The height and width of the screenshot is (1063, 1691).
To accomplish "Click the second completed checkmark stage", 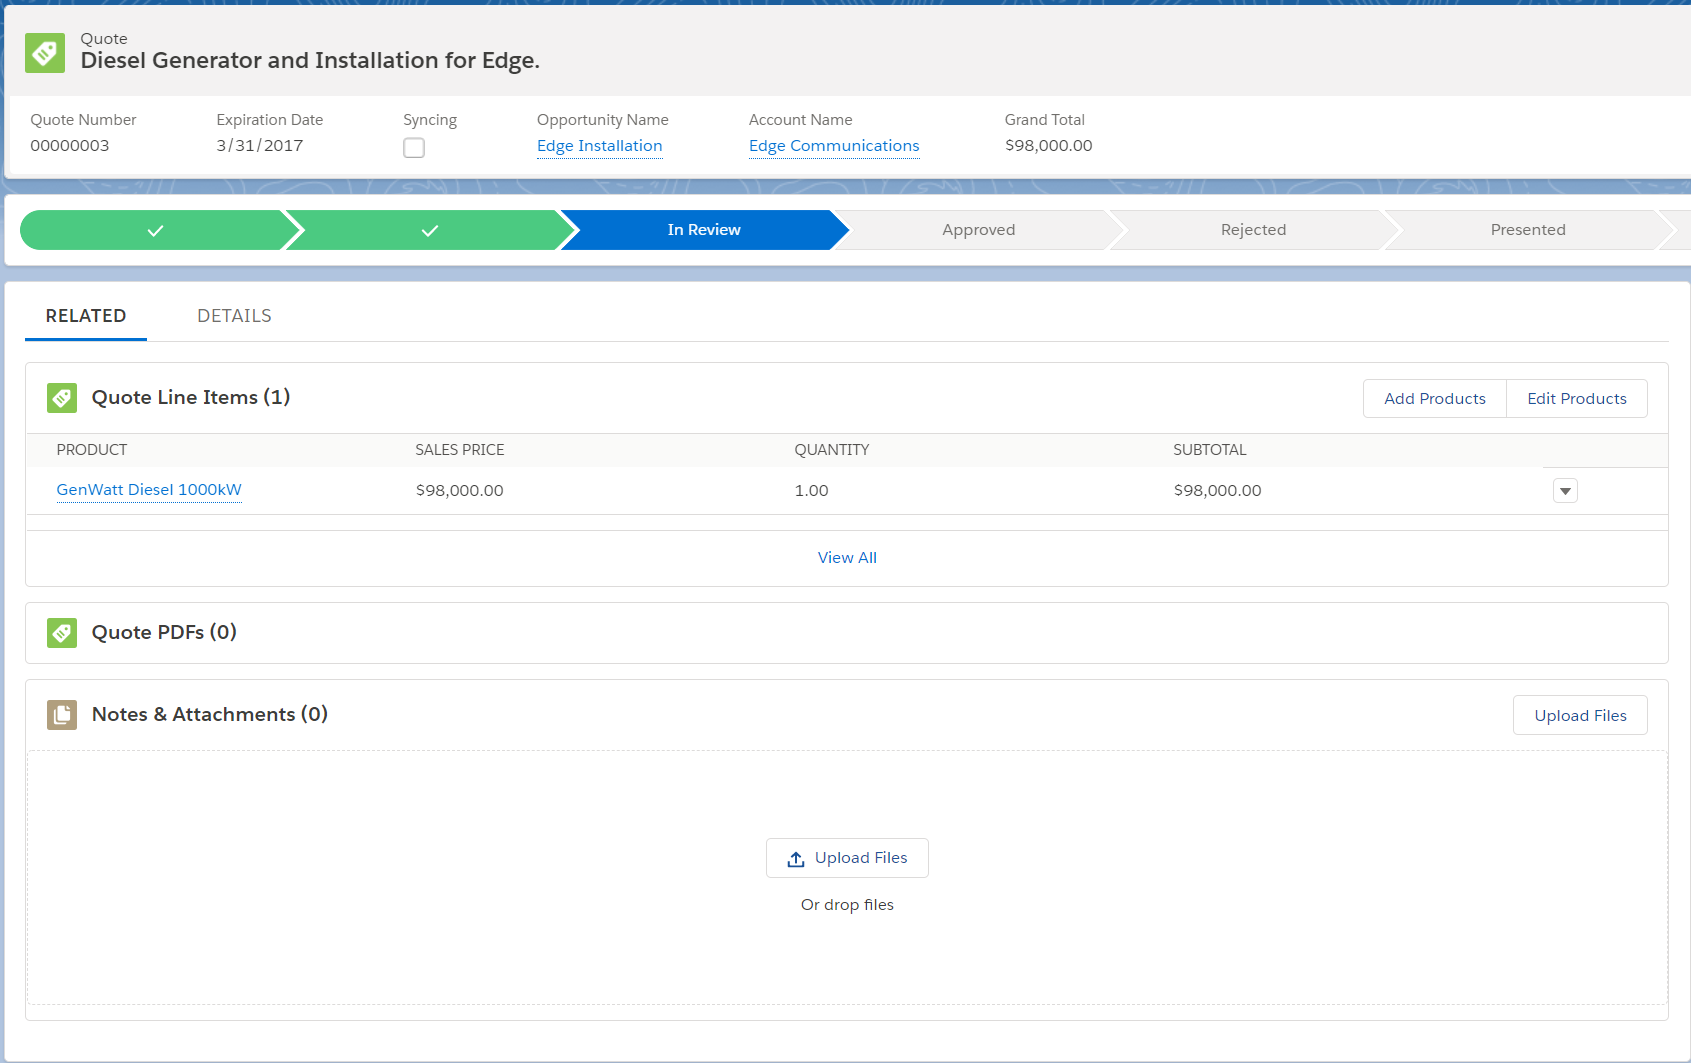I will (429, 230).
